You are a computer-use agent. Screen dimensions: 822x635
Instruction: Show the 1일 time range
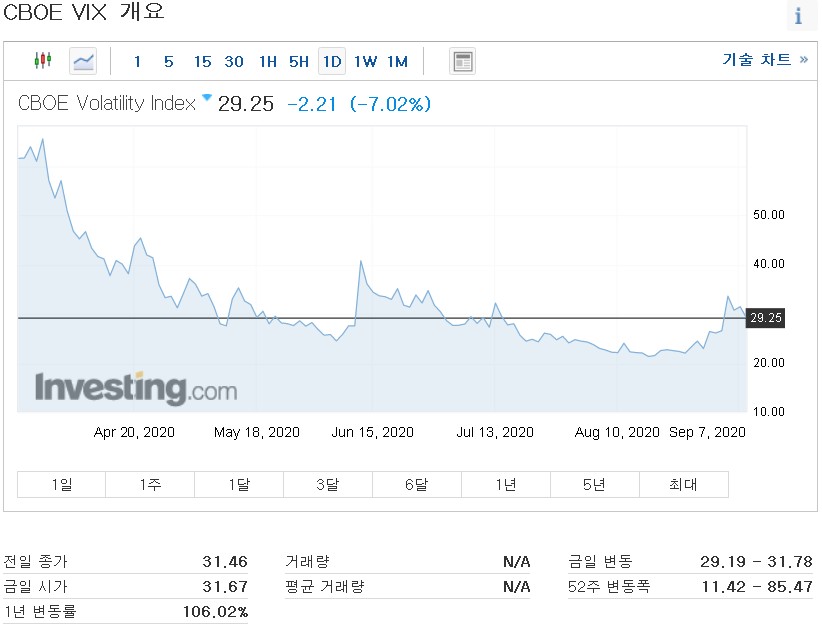coord(61,485)
